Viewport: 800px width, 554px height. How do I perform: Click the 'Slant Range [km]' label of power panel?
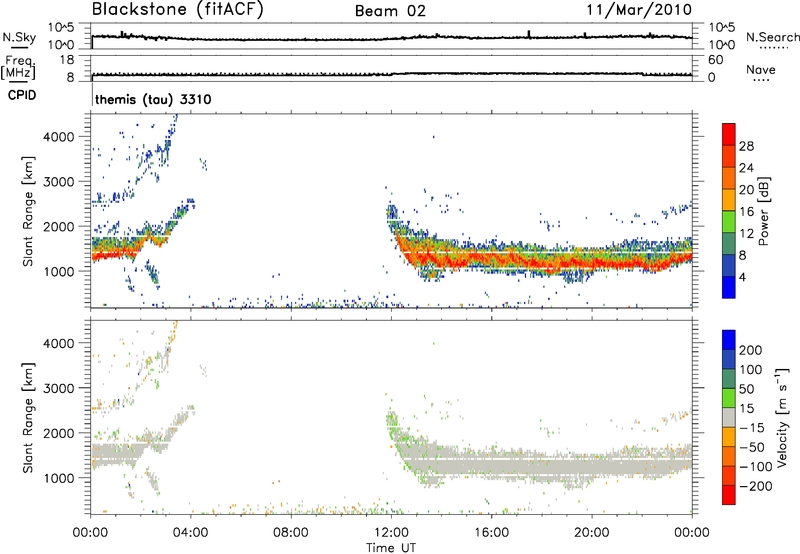[x=28, y=211]
